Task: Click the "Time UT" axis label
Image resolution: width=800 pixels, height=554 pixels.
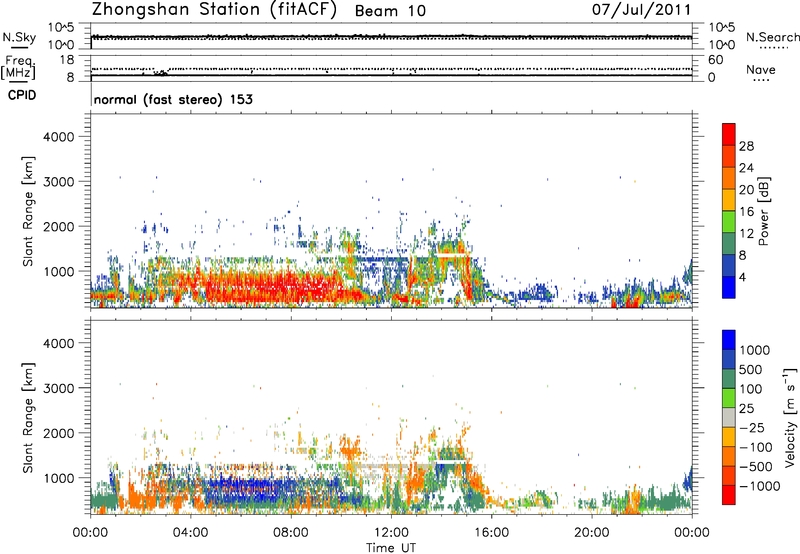Action: point(391,547)
